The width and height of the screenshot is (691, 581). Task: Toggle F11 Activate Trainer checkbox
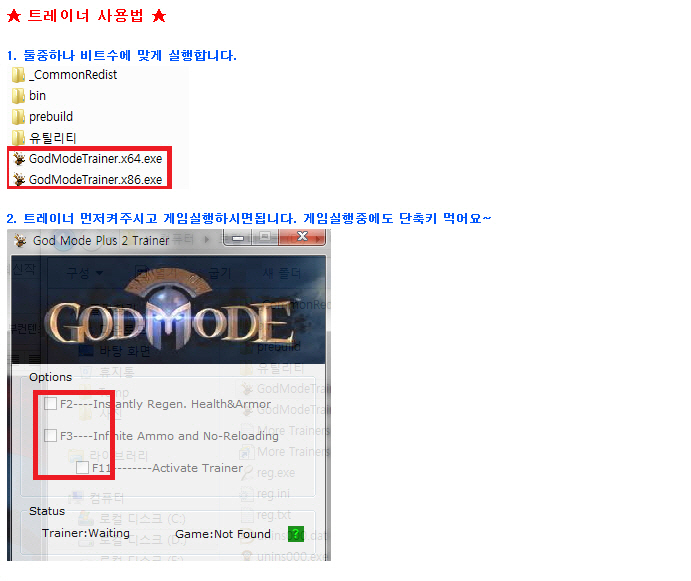(x=82, y=468)
